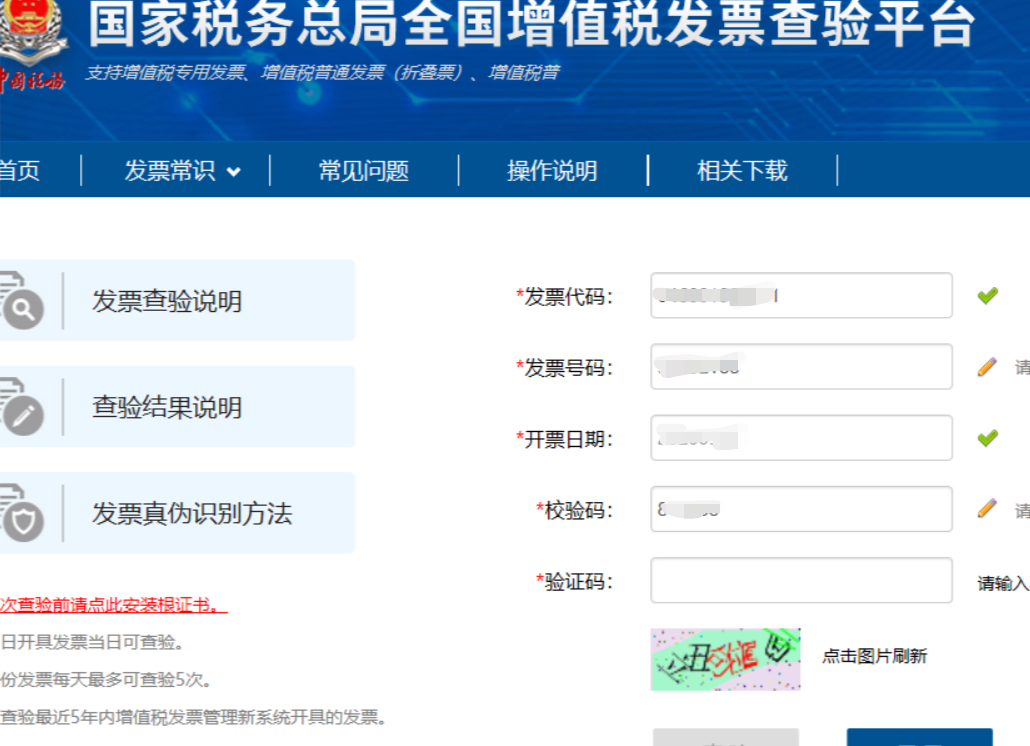
Task: Click the pencil icon next to 校验码 field
Action: pyautogui.click(x=987, y=508)
